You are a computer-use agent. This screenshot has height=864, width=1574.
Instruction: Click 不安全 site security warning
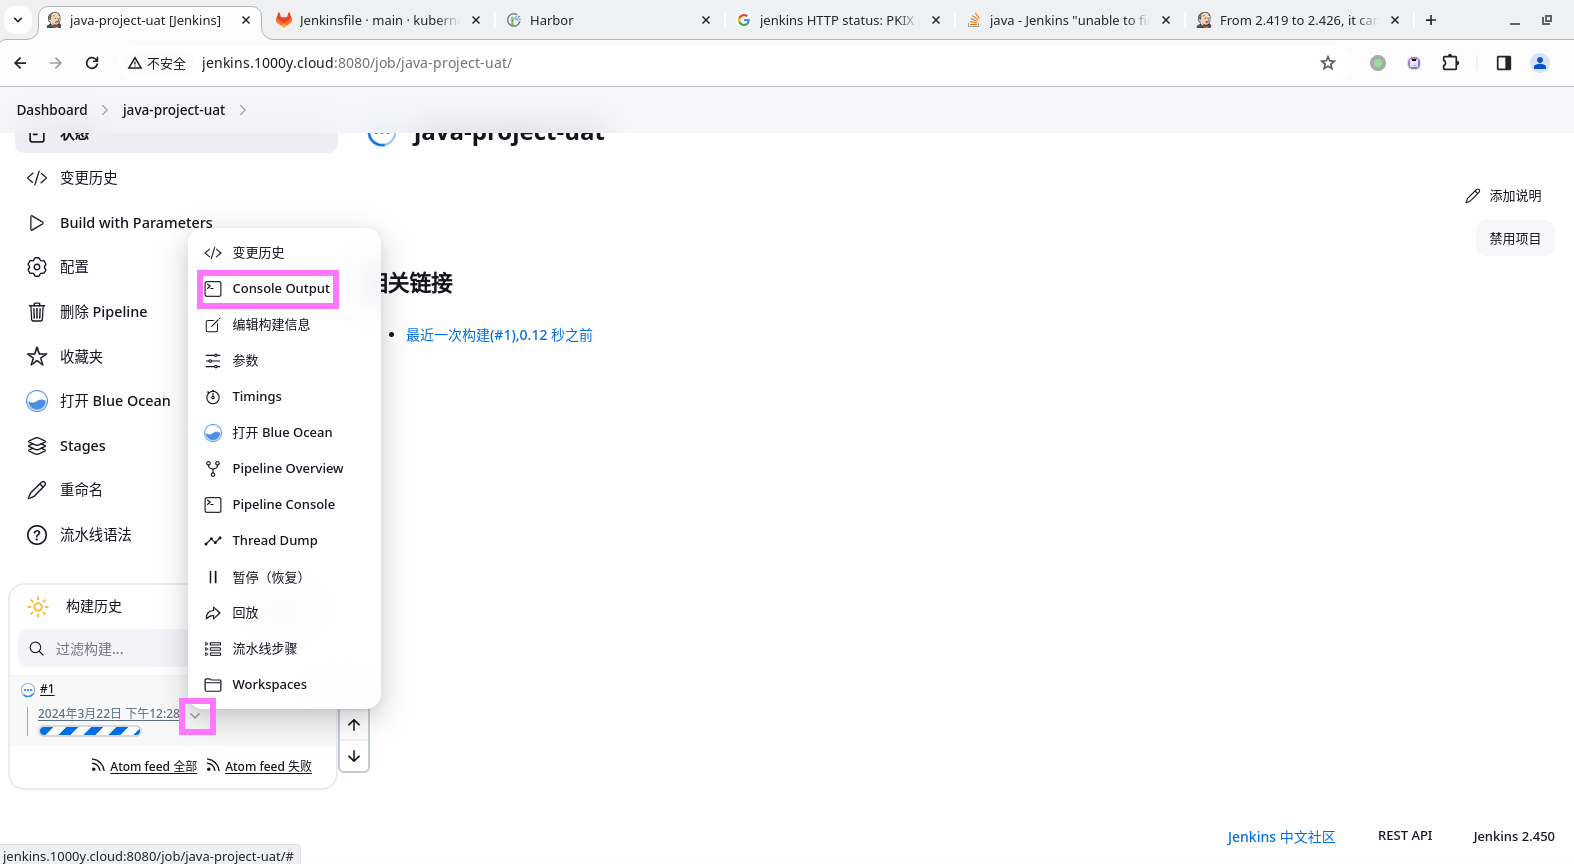pyautogui.click(x=157, y=63)
